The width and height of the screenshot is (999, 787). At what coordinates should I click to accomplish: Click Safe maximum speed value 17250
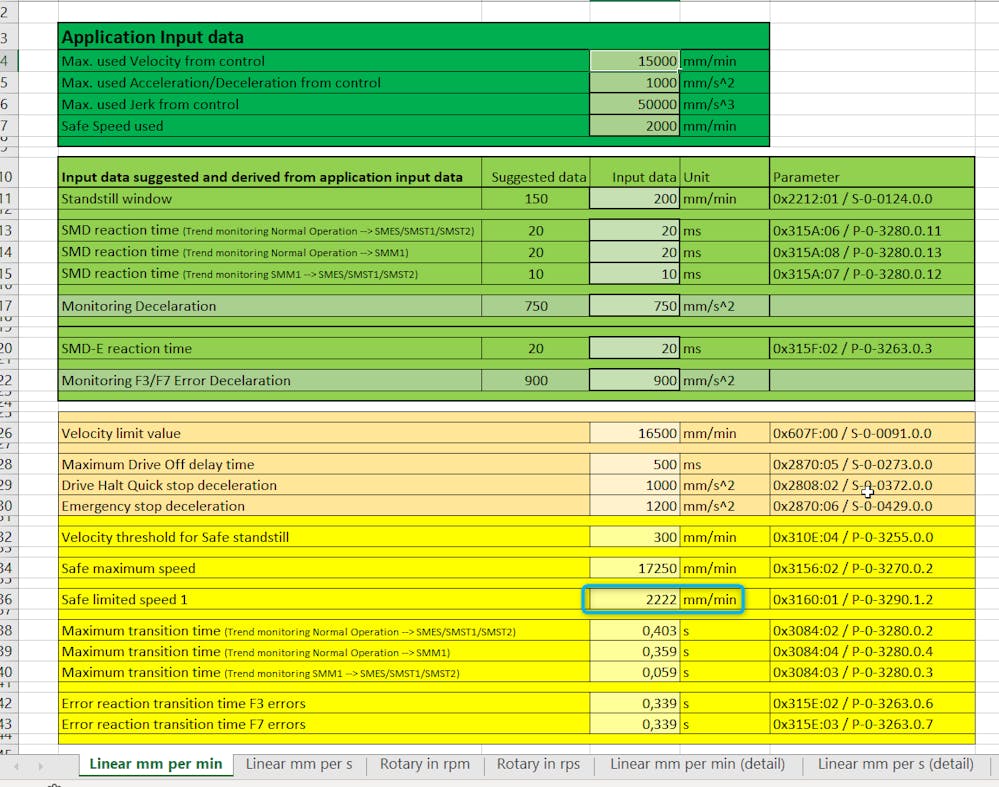635,568
